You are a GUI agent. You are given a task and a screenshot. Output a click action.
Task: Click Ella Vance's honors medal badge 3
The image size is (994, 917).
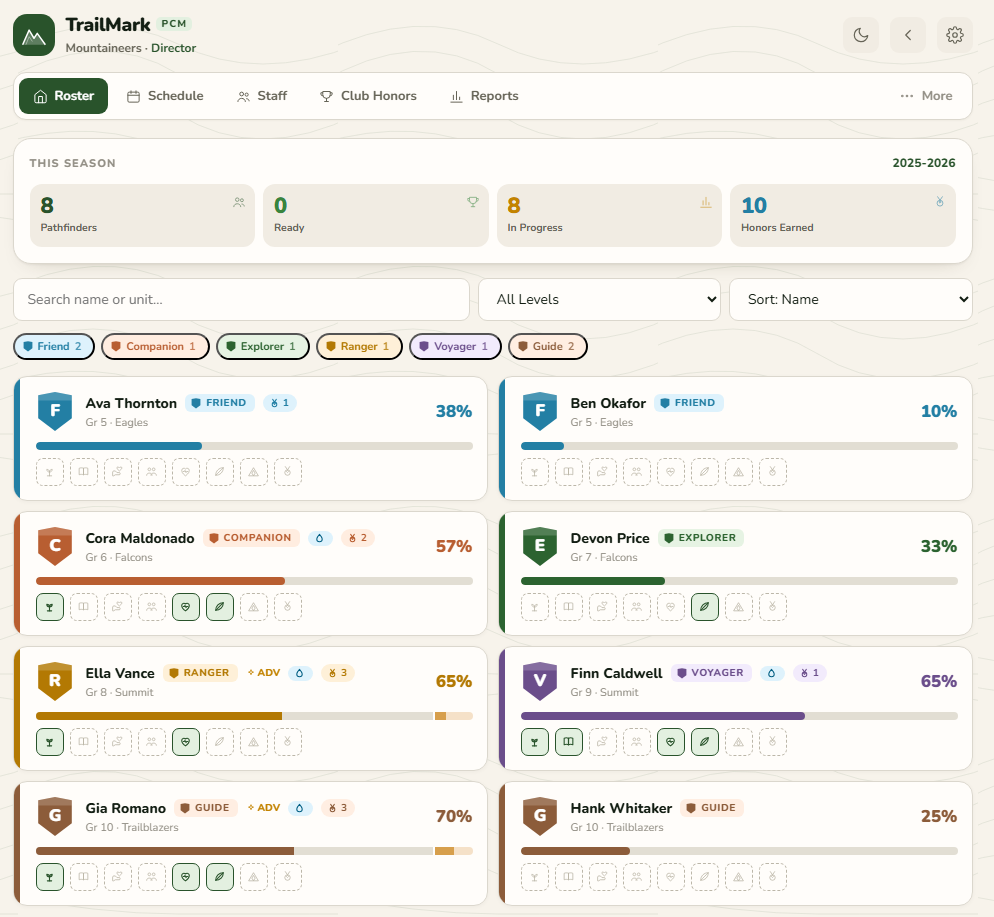[x=337, y=673]
